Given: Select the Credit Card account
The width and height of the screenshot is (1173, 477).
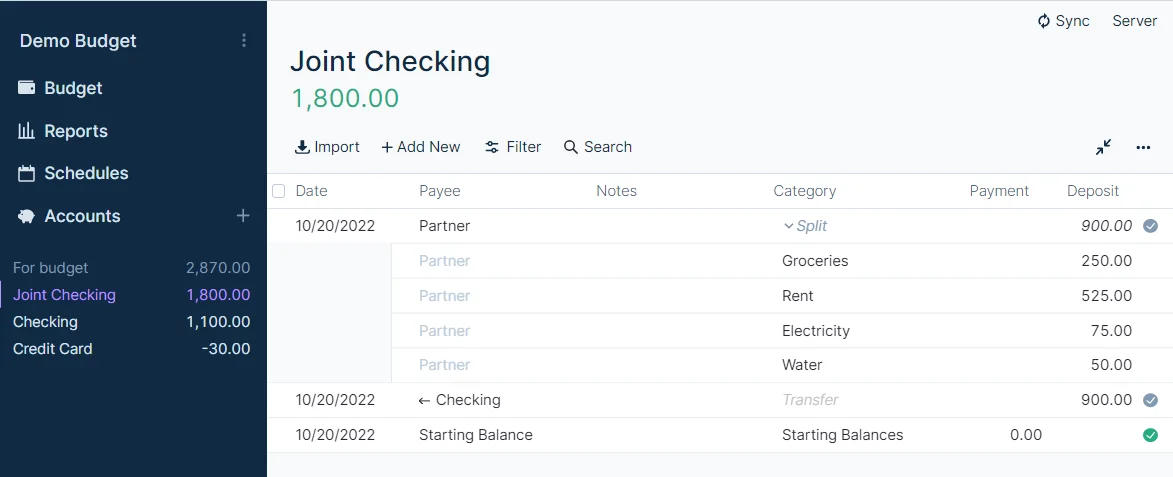Looking at the screenshot, I should [53, 349].
